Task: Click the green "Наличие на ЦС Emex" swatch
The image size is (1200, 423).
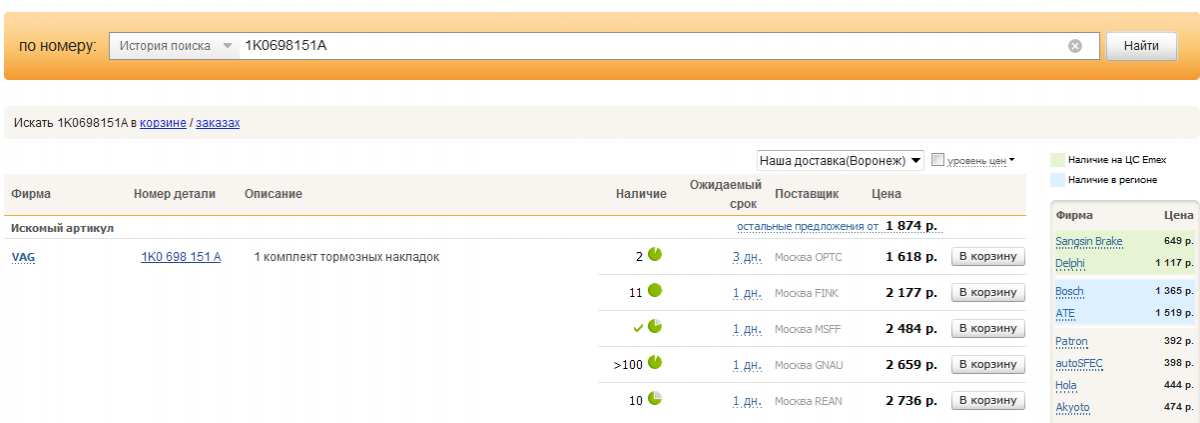Action: point(1056,160)
